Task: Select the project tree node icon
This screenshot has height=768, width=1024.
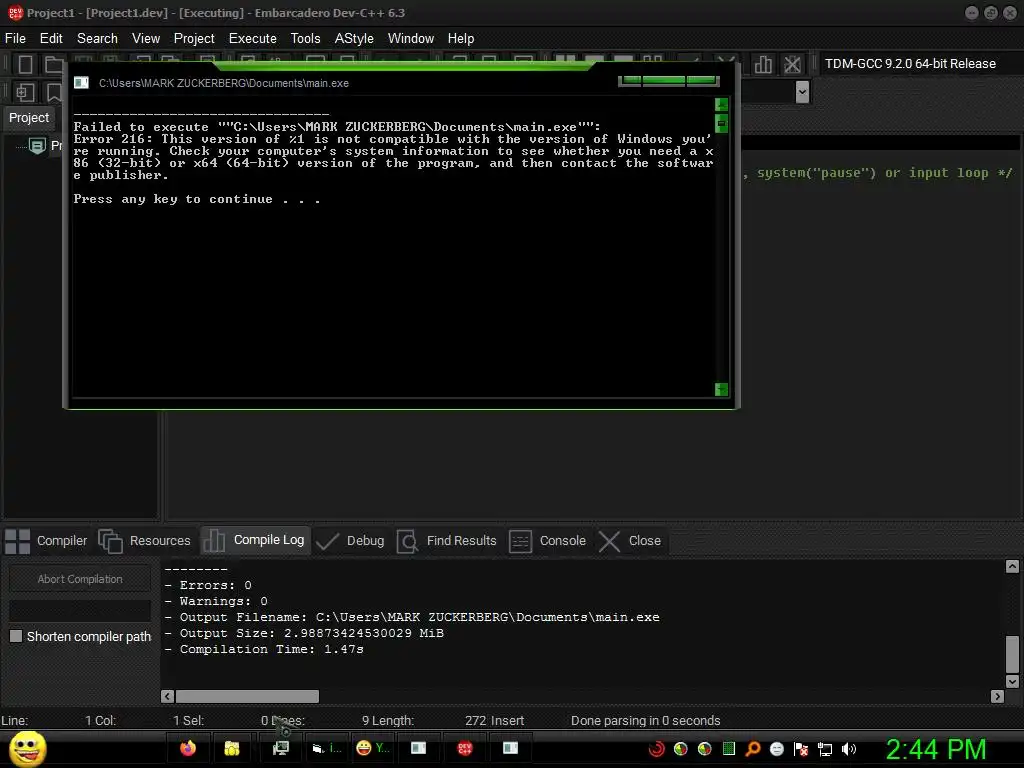Action: pyautogui.click(x=37, y=146)
